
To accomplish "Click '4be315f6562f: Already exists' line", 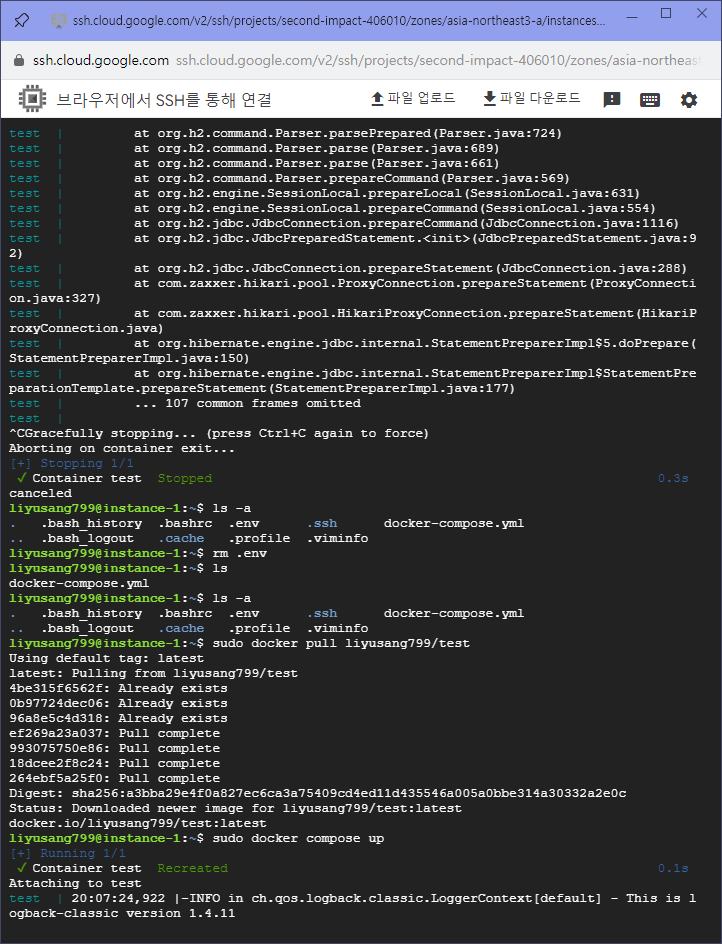I will point(118,689).
